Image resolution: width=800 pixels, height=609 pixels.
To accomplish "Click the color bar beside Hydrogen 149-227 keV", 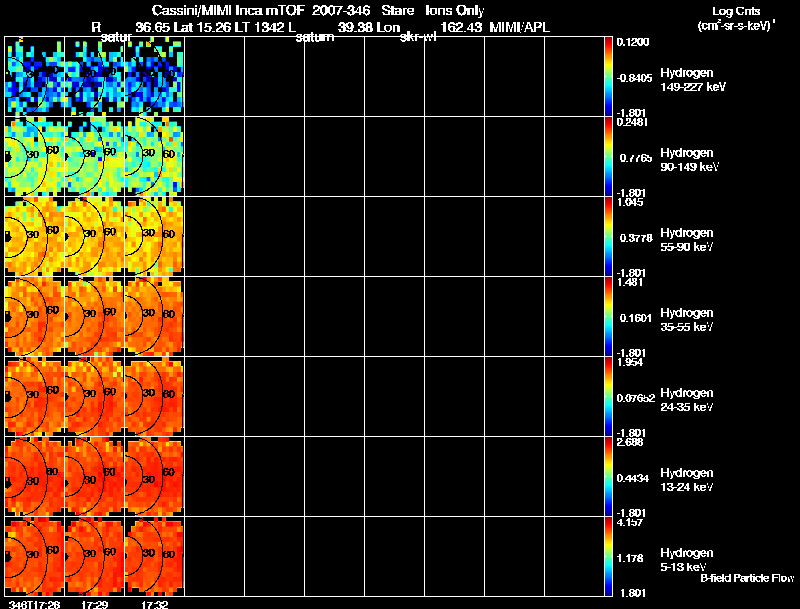I will [x=609, y=76].
